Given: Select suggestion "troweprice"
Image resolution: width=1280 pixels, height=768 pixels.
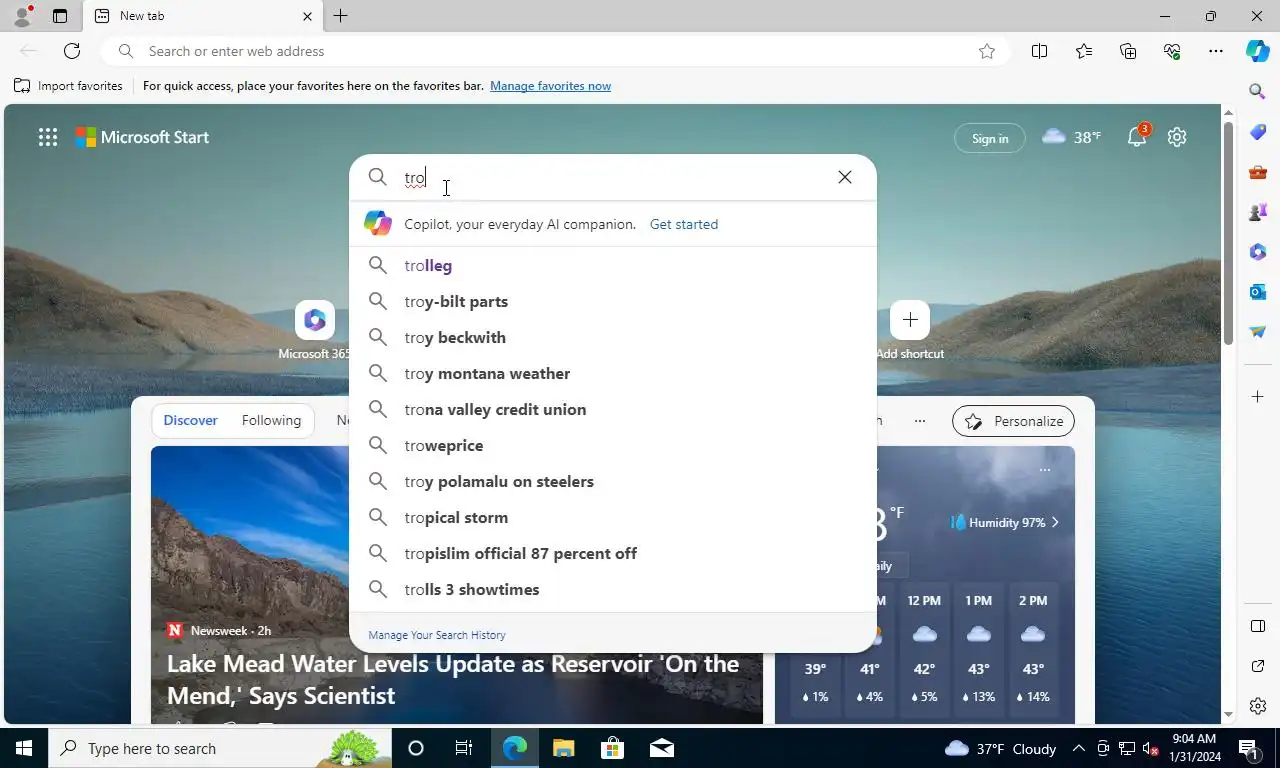Looking at the screenshot, I should point(613,445).
